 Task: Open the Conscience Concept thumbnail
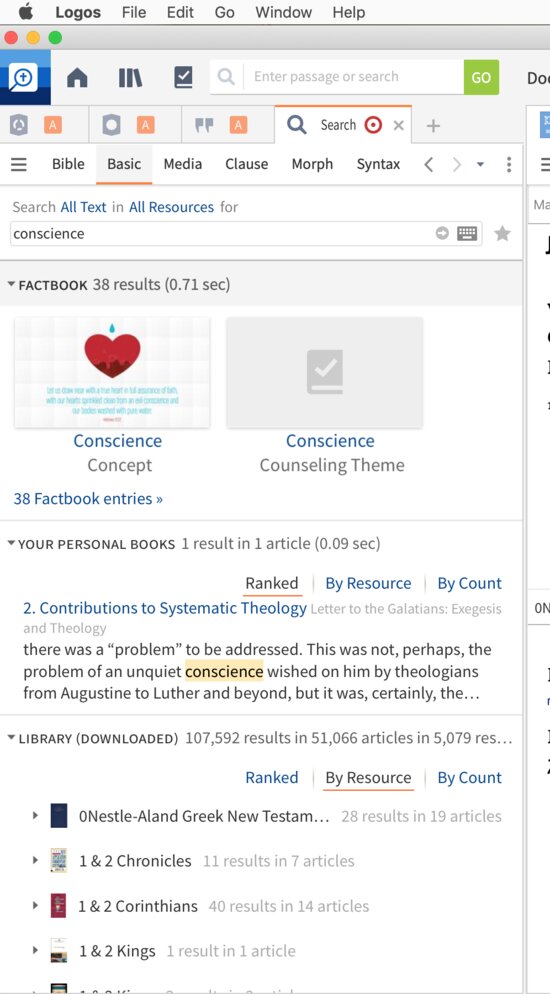point(112,372)
